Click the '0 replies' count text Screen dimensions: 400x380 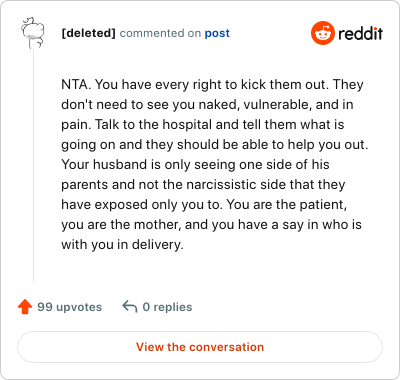tap(167, 307)
